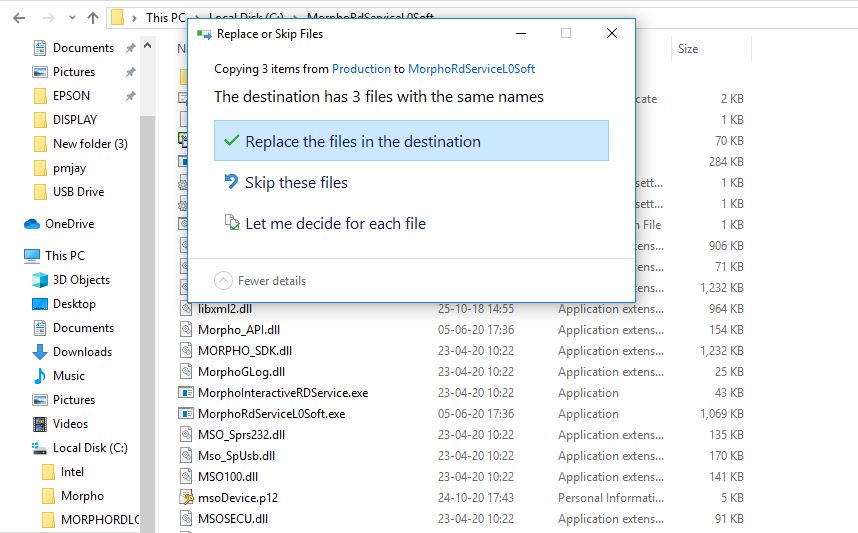Image resolution: width=858 pixels, height=533 pixels.
Task: Select This PC in the navigation pane
Action: tap(65, 256)
